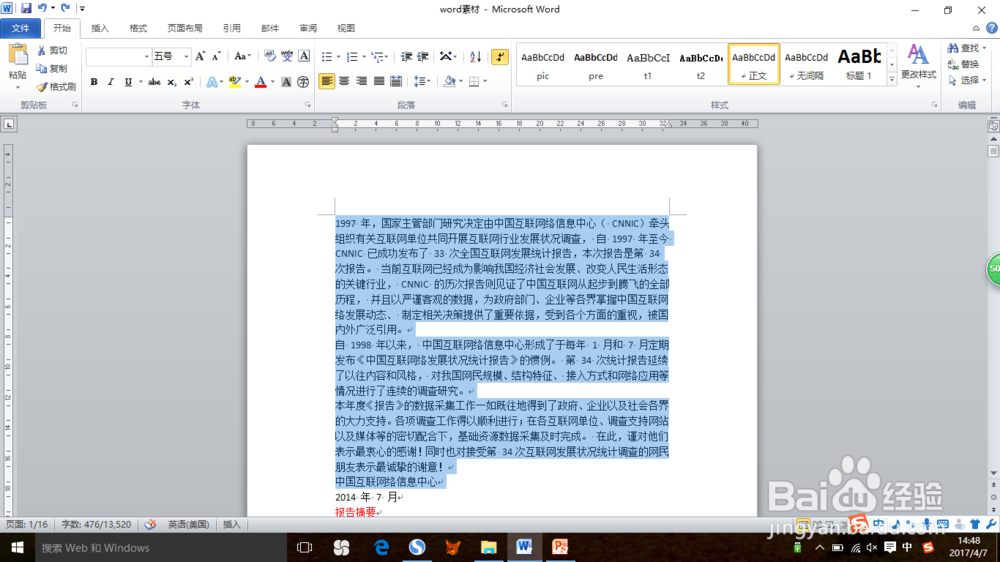Save document via quick access icon
This screenshot has width=1000, height=562.
pos(26,8)
